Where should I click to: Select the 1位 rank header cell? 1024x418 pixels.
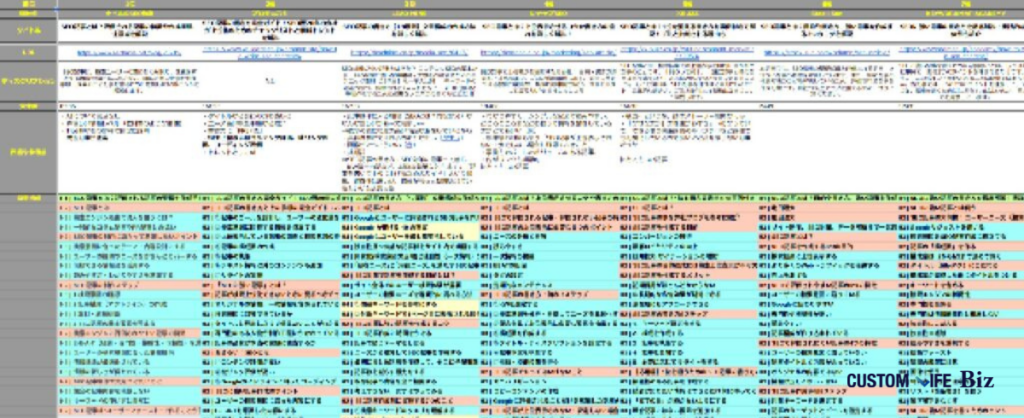pos(129,4)
